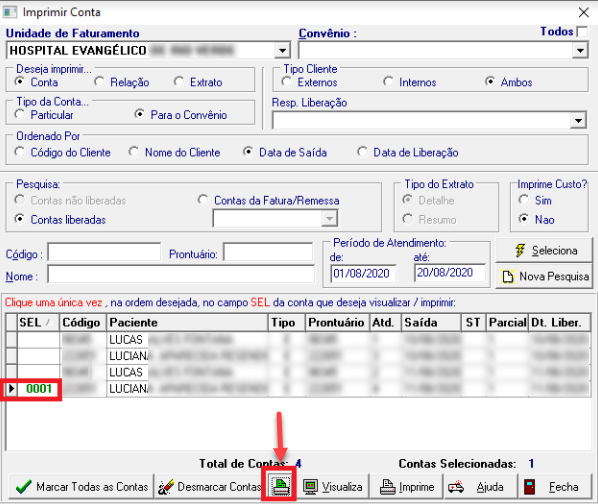Viewport: 598px width, 504px height.
Task: Open Ajuda help with ambulance icon
Action: [x=481, y=486]
